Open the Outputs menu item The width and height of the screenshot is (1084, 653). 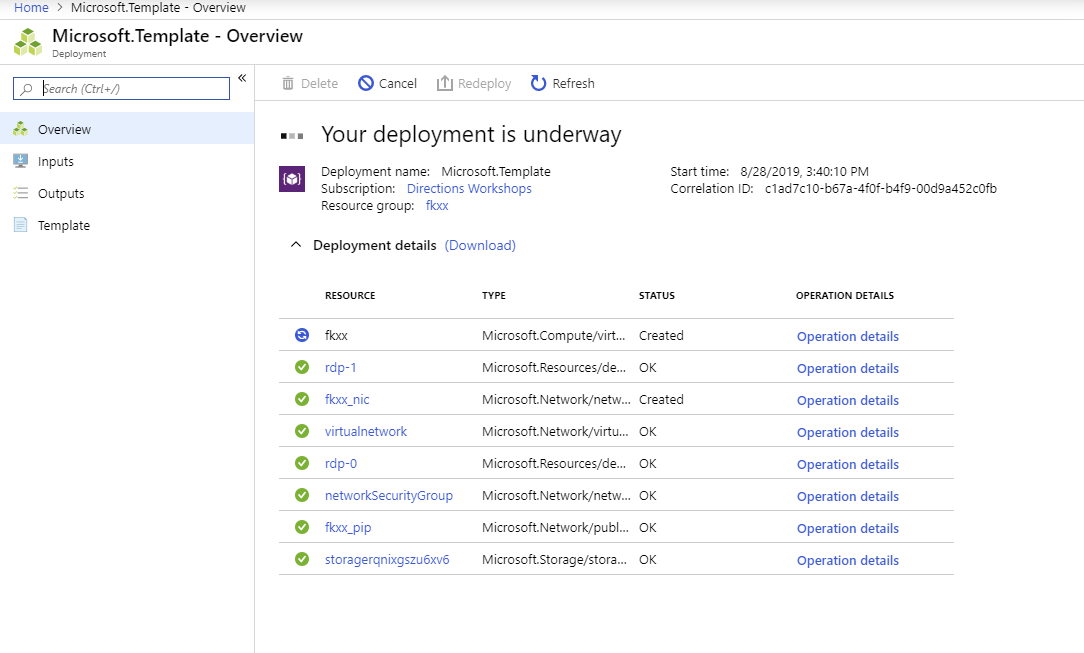pos(127,193)
